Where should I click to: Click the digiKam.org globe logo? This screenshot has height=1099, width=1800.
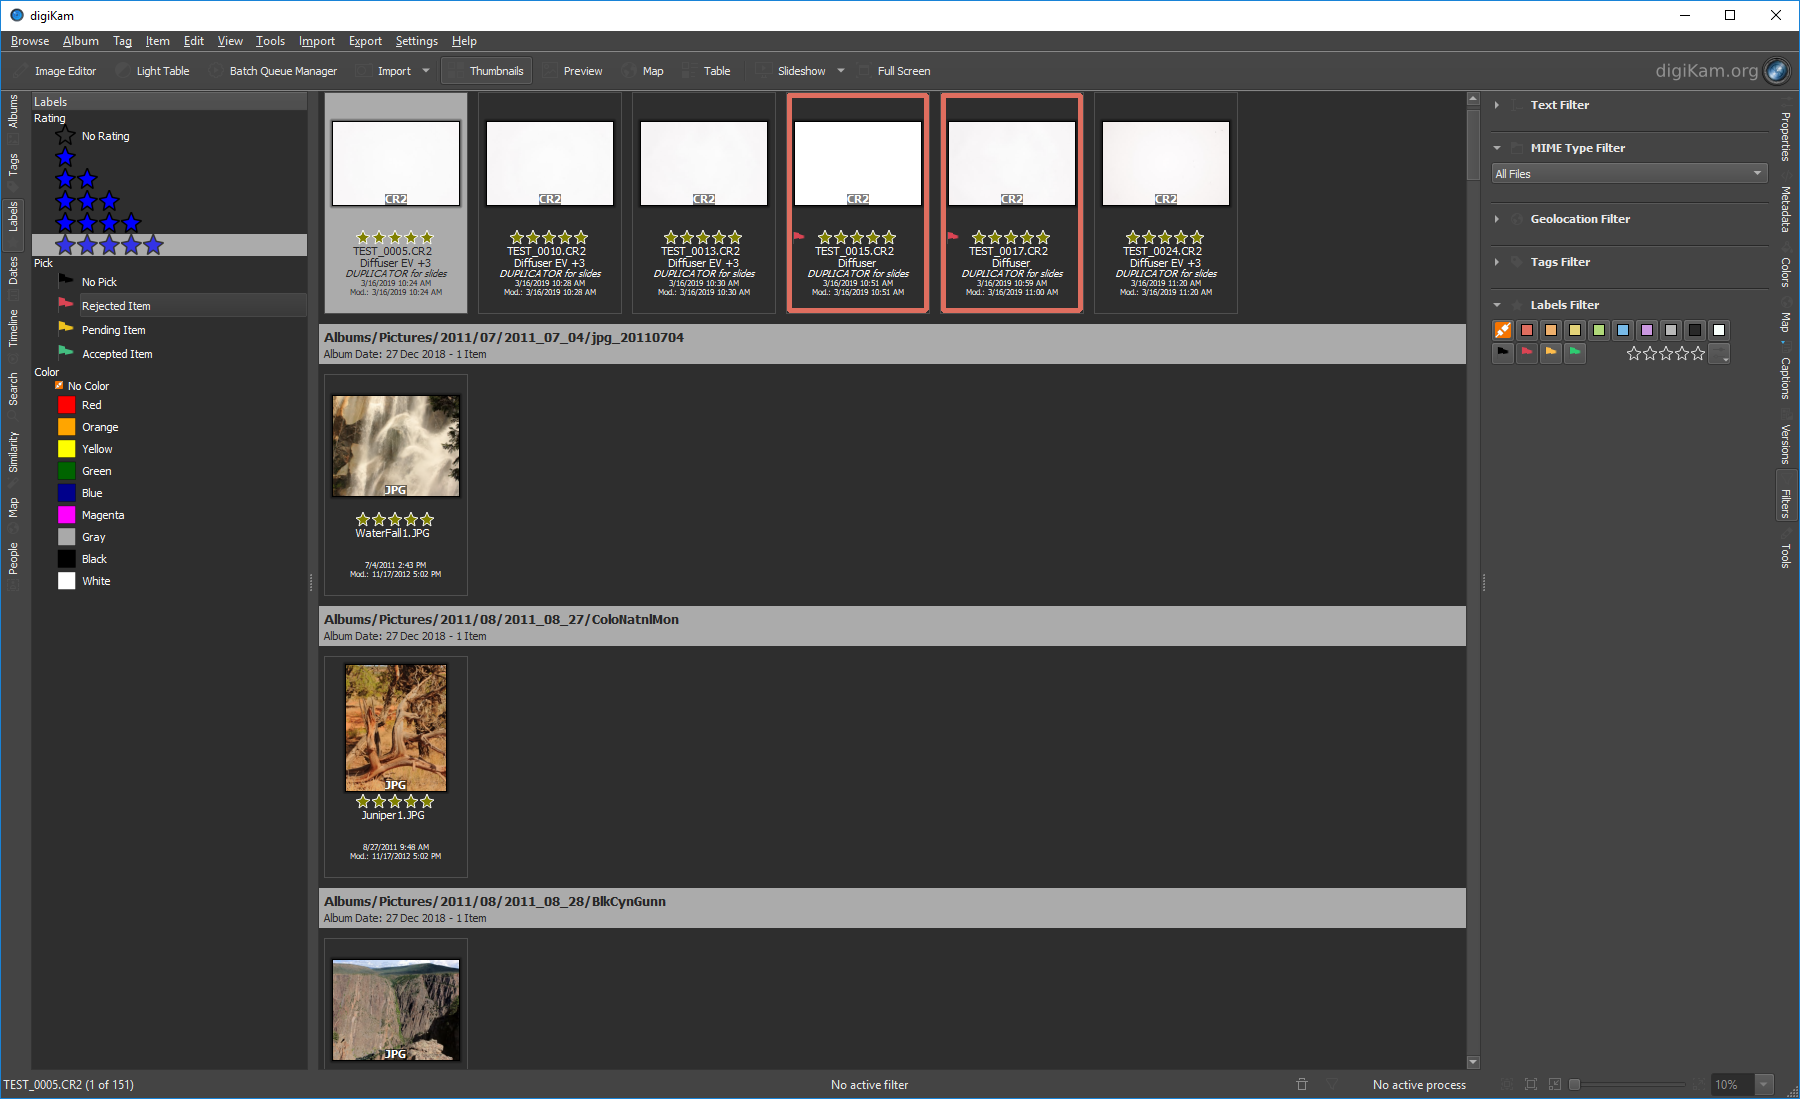coord(1777,71)
